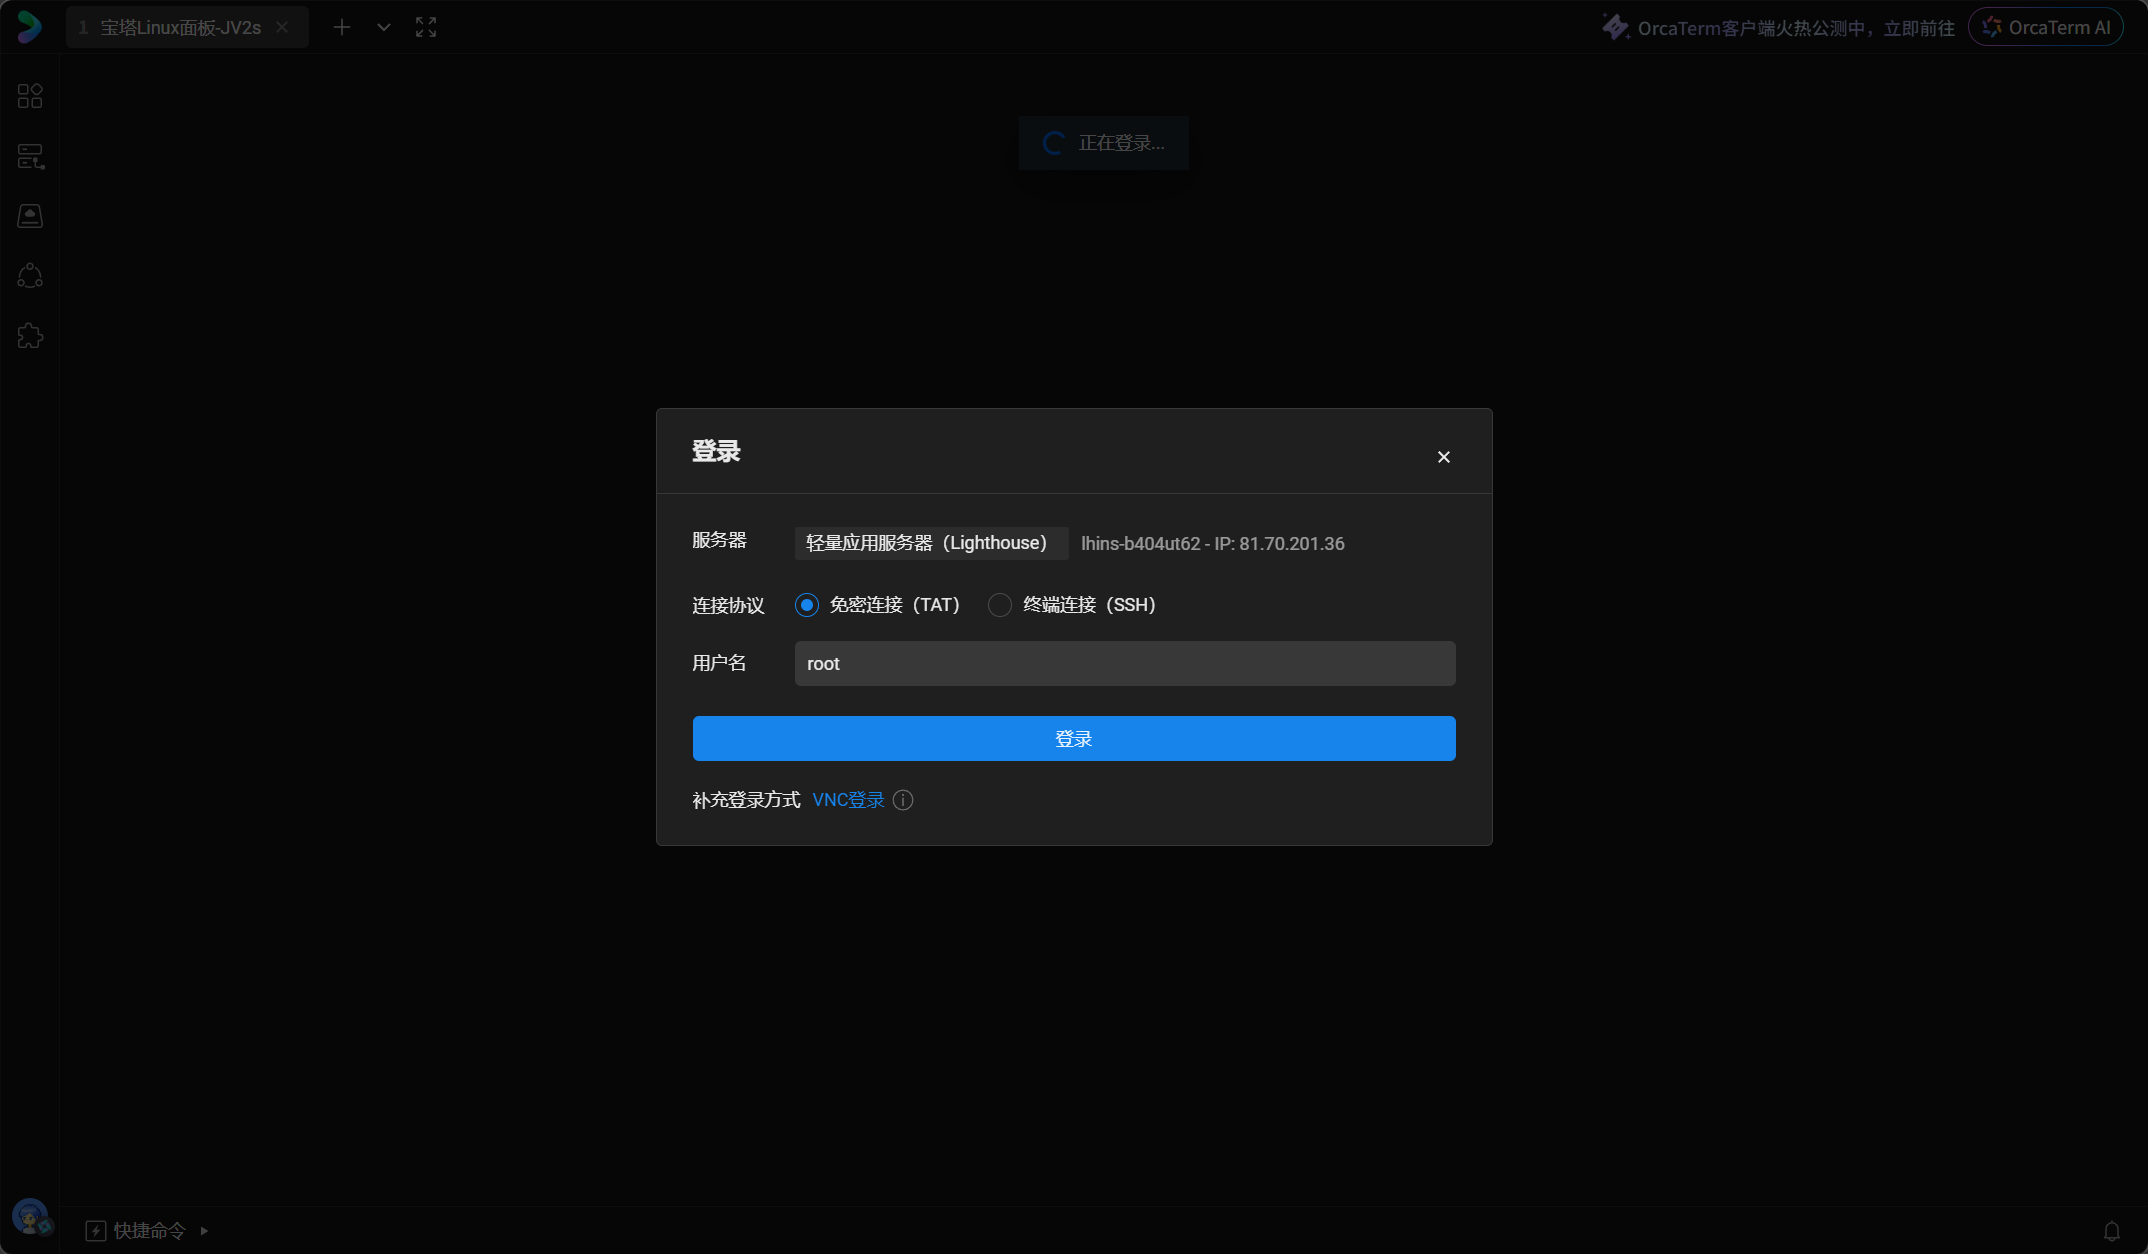Viewport: 2148px width, 1254px height.
Task: Open the tab list dropdown chevron
Action: click(x=383, y=27)
